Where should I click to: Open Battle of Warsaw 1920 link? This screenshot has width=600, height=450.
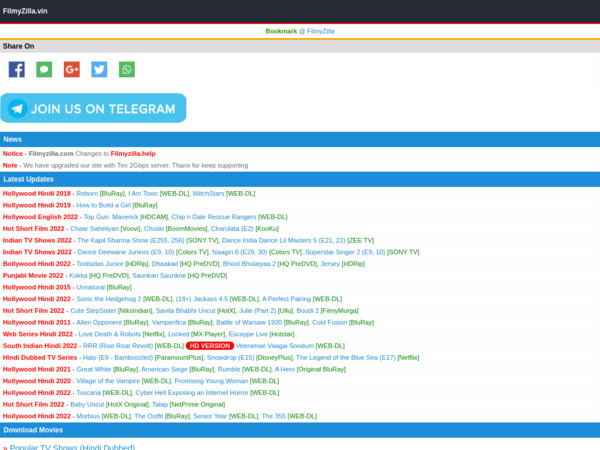(249, 323)
